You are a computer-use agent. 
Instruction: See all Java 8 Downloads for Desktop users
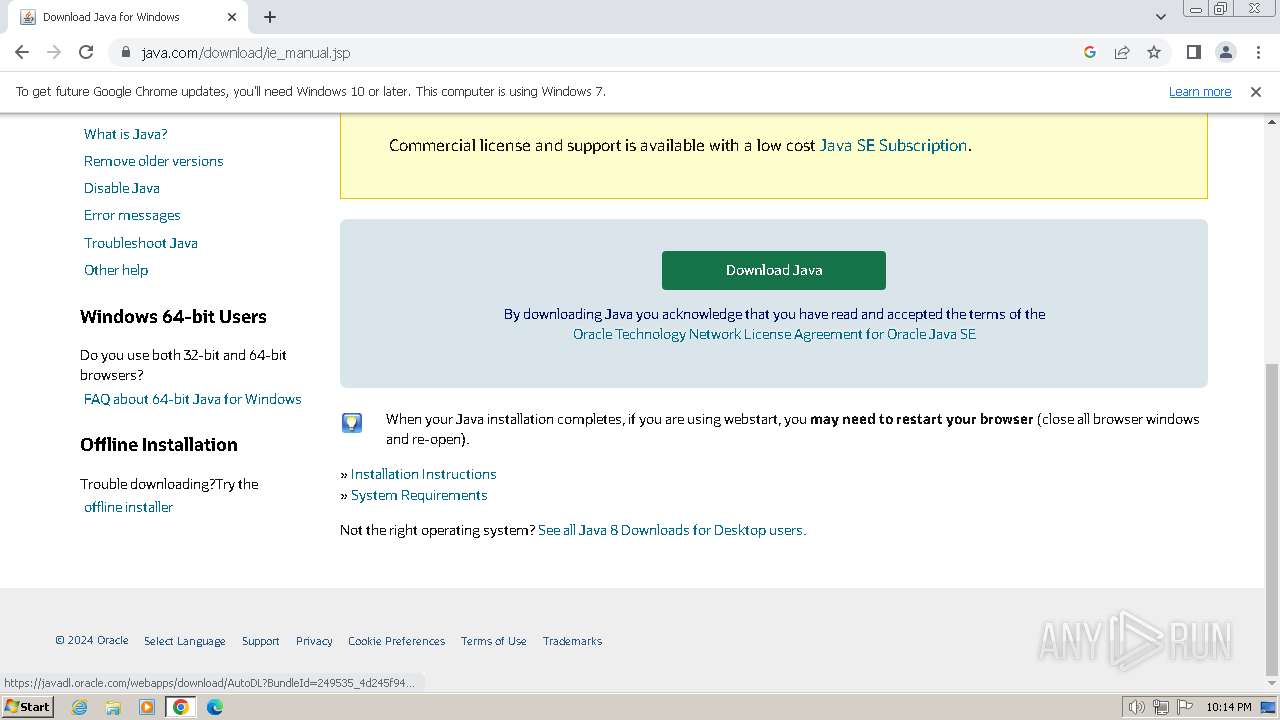pyautogui.click(x=672, y=530)
